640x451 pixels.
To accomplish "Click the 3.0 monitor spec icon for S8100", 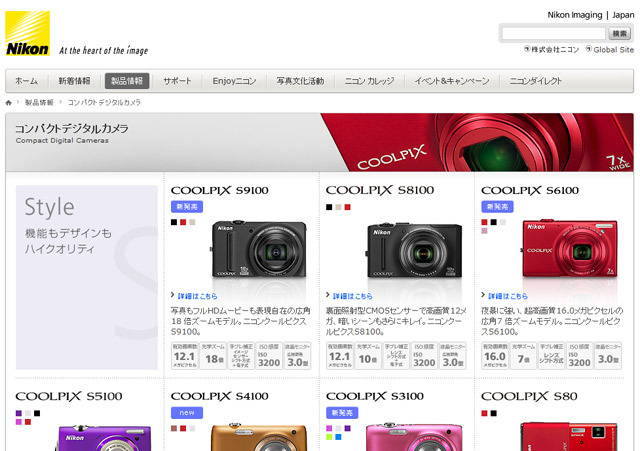I will pos(452,356).
